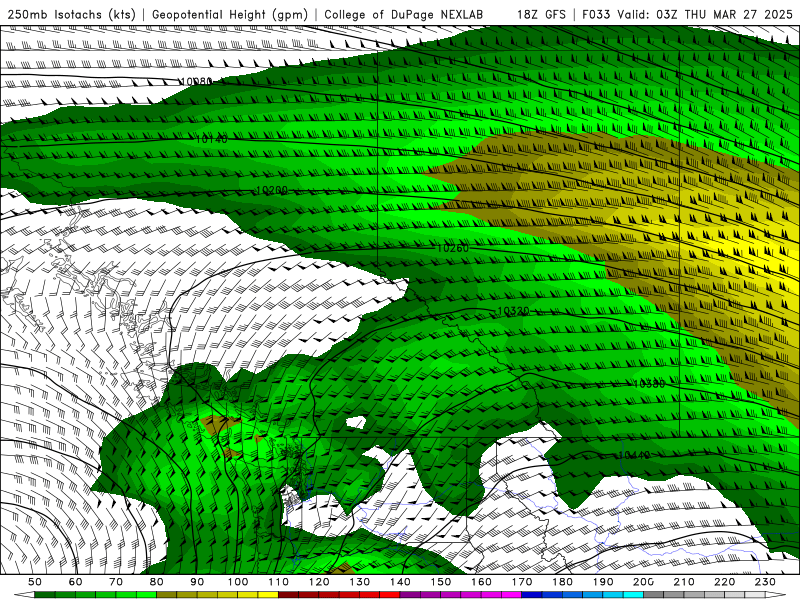Click the 150 value on the color scale

click(440, 582)
